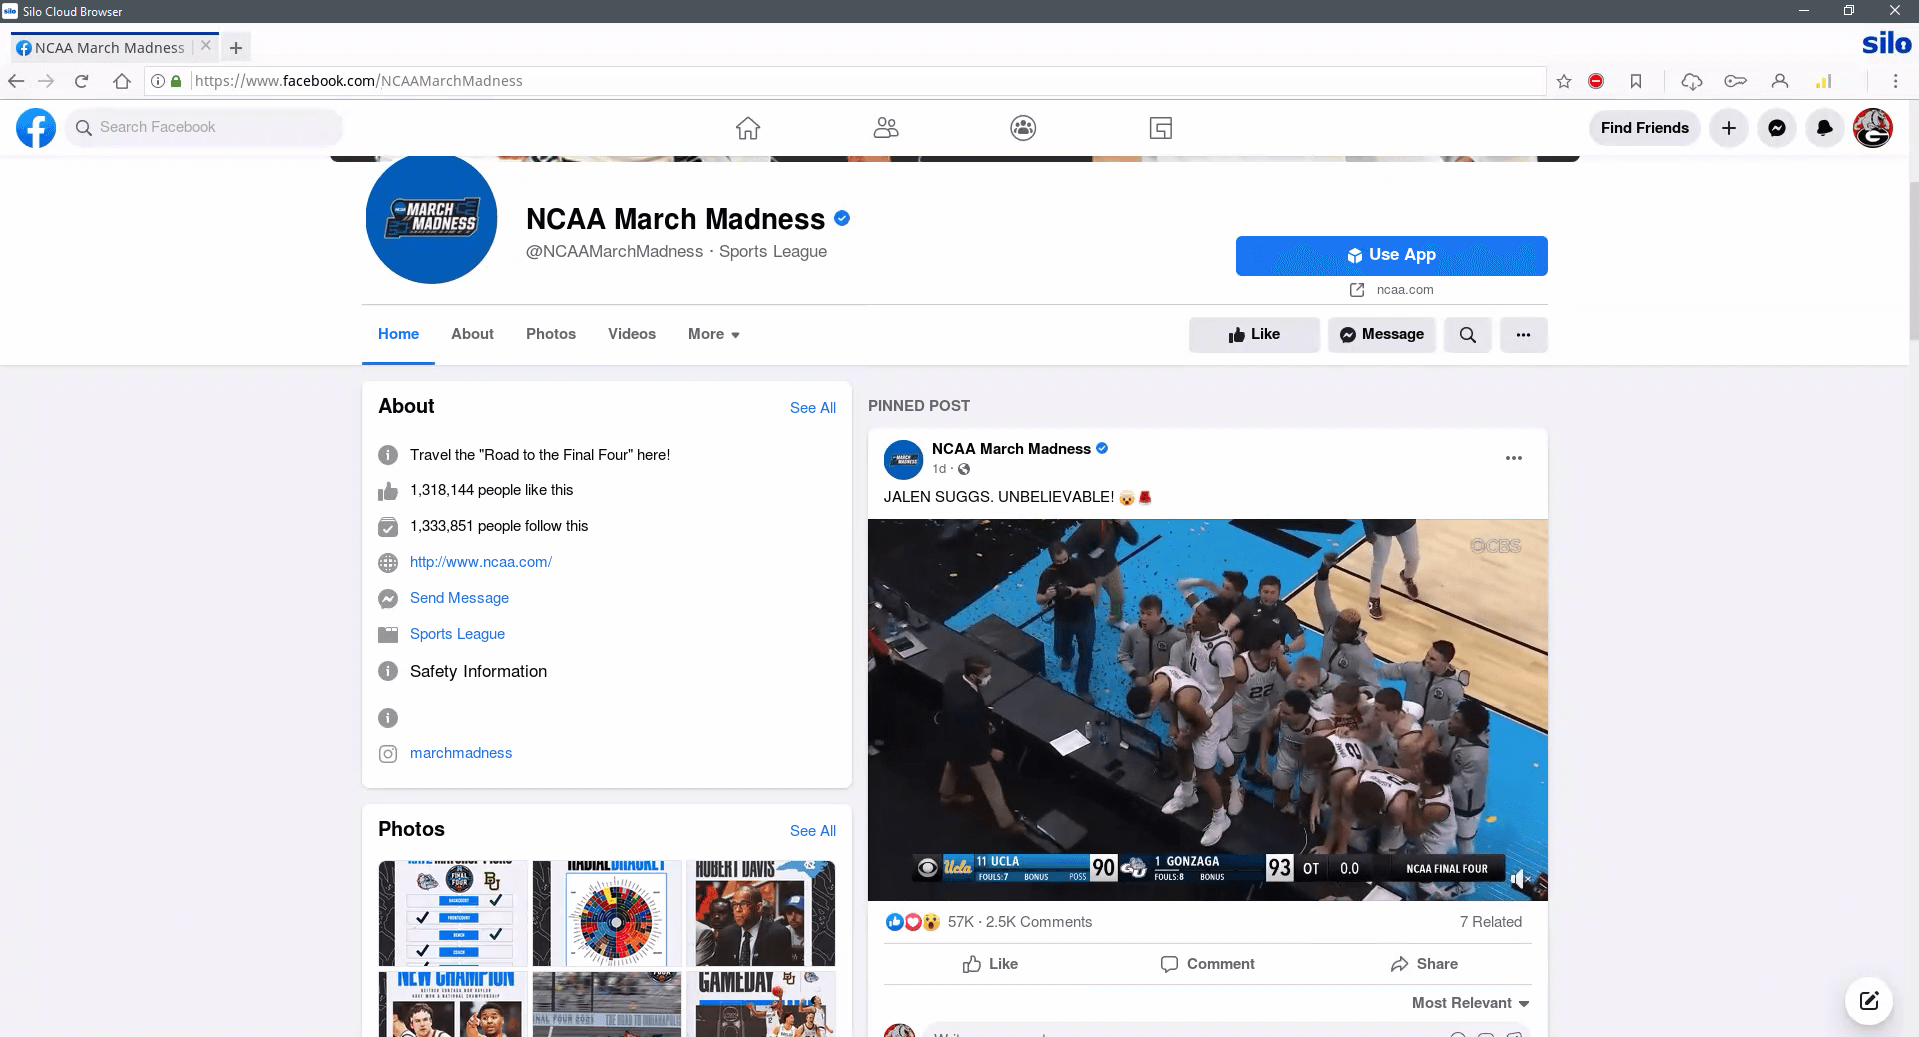Open Most Relevant comment sort dropdown
The width and height of the screenshot is (1919, 1037).
click(x=1470, y=1003)
